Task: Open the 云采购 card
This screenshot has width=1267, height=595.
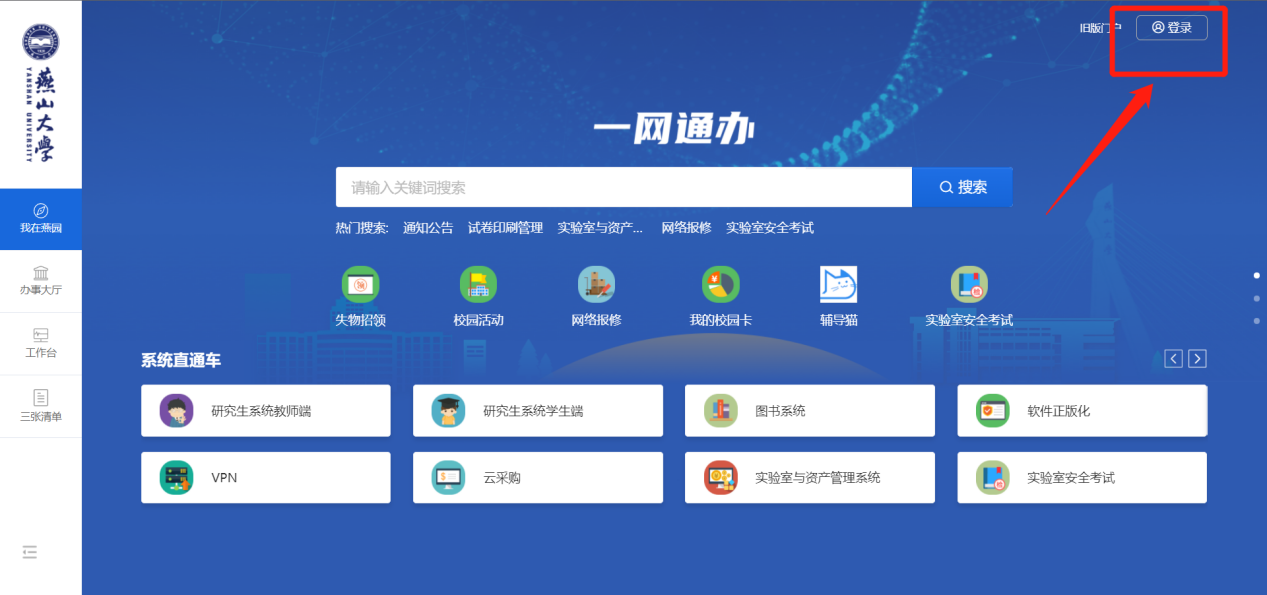Action: click(x=538, y=478)
